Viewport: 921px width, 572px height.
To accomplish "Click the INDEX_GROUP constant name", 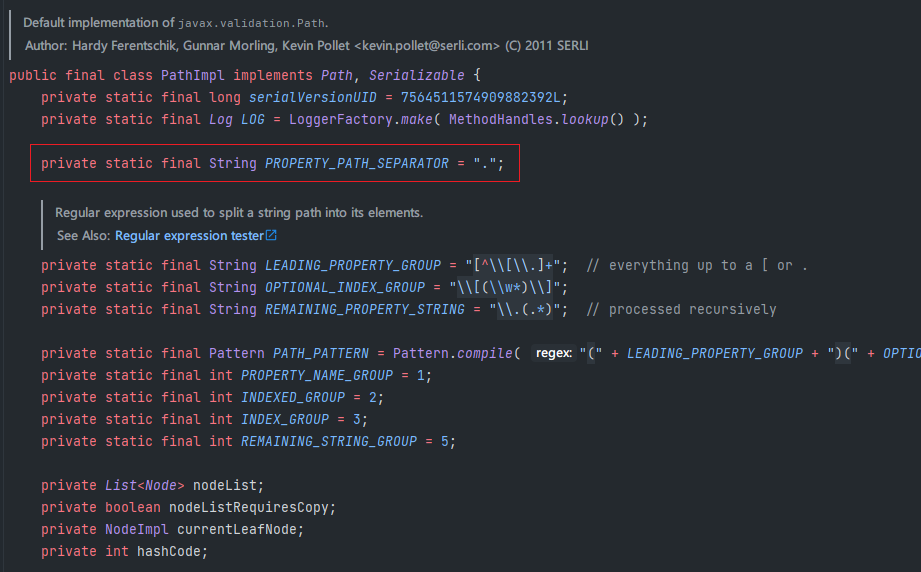I will coord(285,419).
